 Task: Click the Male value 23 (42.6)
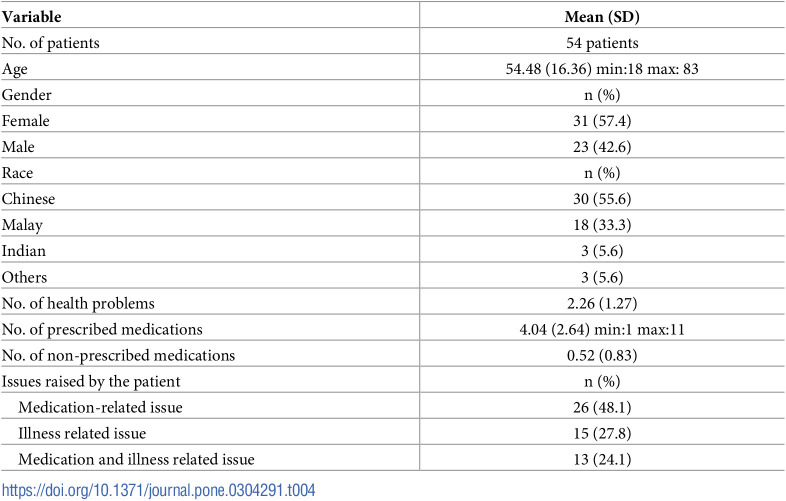602,147
